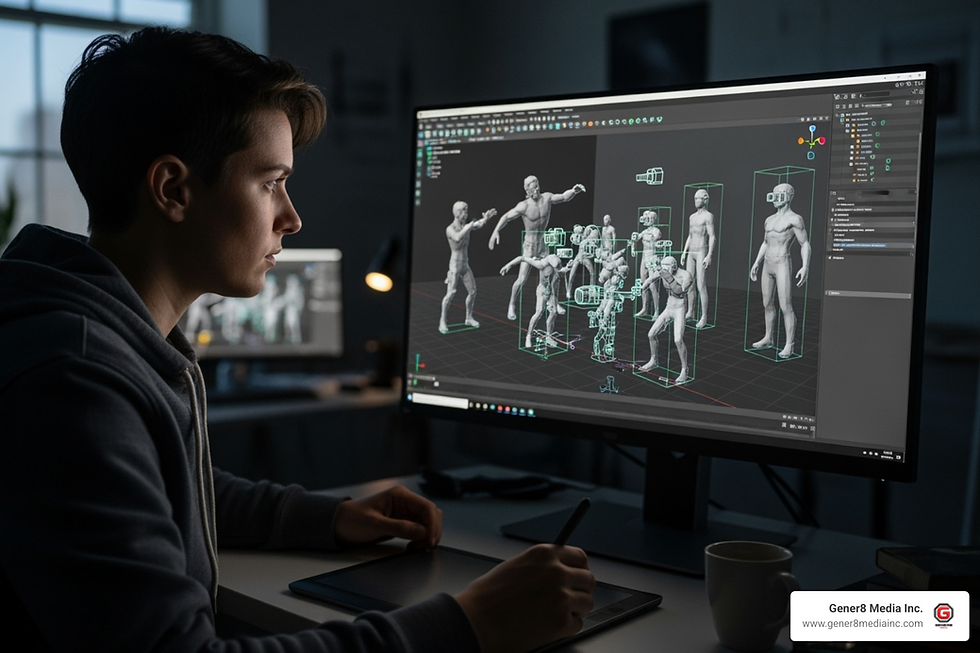Select the floating wireframe camera object in the viewport
This screenshot has height=653, width=980.
(x=650, y=176)
